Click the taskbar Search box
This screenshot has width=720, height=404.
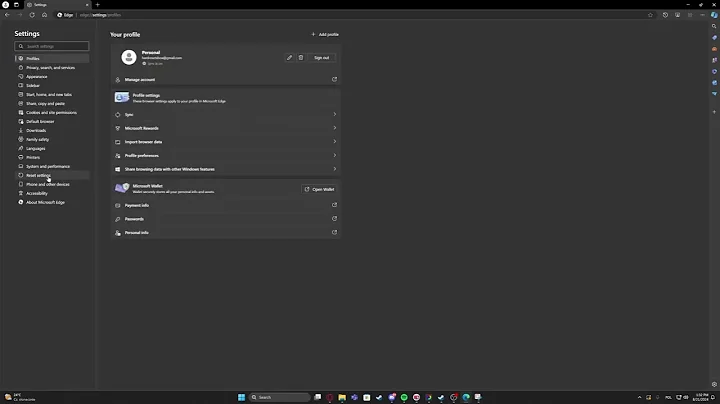click(x=280, y=397)
